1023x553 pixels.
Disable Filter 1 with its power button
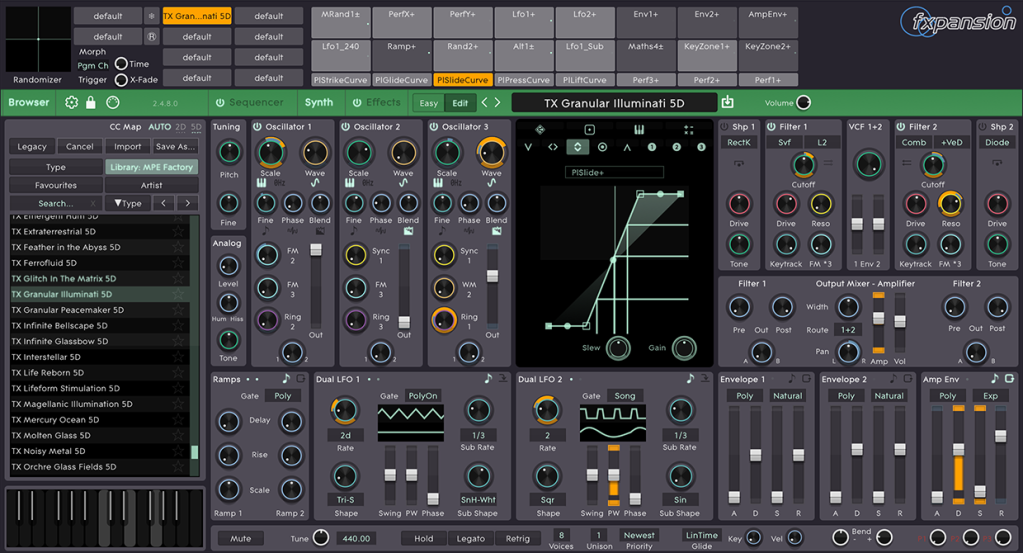pyautogui.click(x=771, y=127)
